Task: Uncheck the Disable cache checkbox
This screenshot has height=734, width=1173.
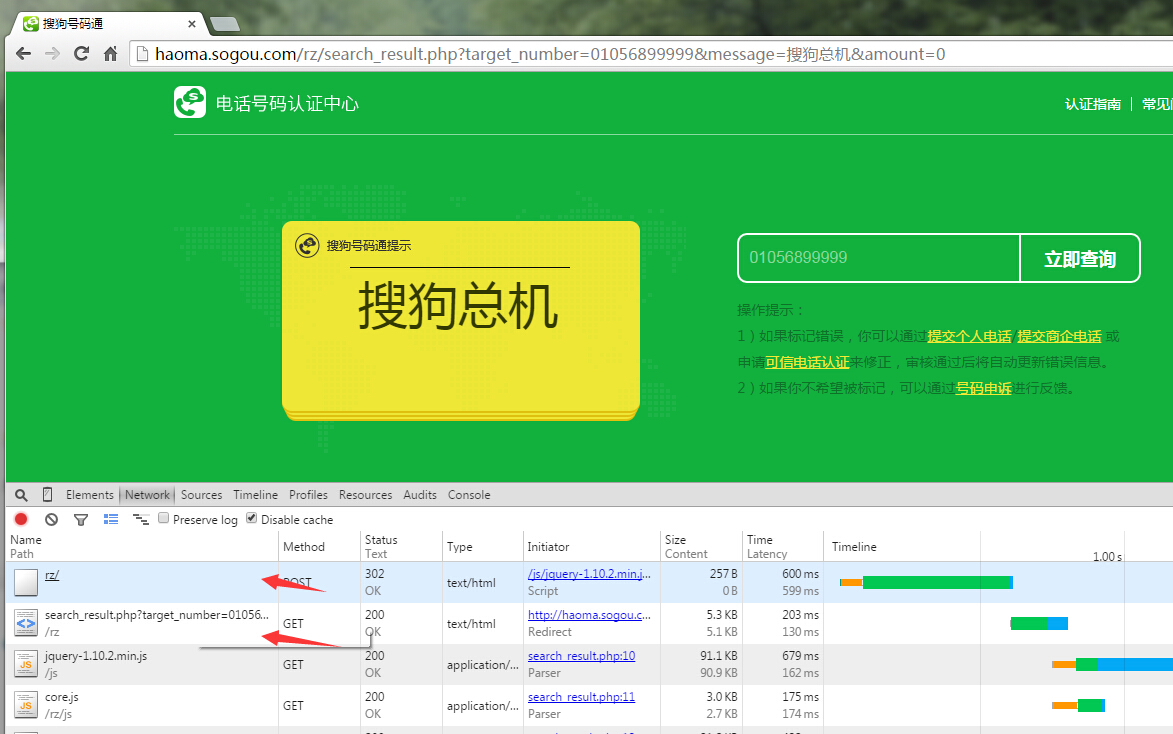Action: (x=251, y=519)
